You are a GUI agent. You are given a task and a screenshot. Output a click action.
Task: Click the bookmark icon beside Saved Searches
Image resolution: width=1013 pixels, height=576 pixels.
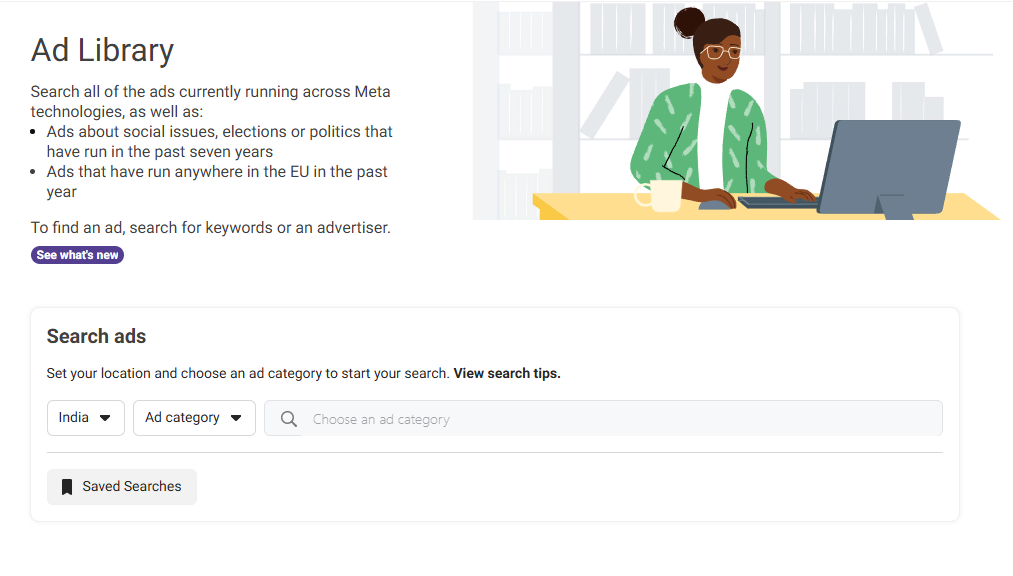tap(67, 487)
